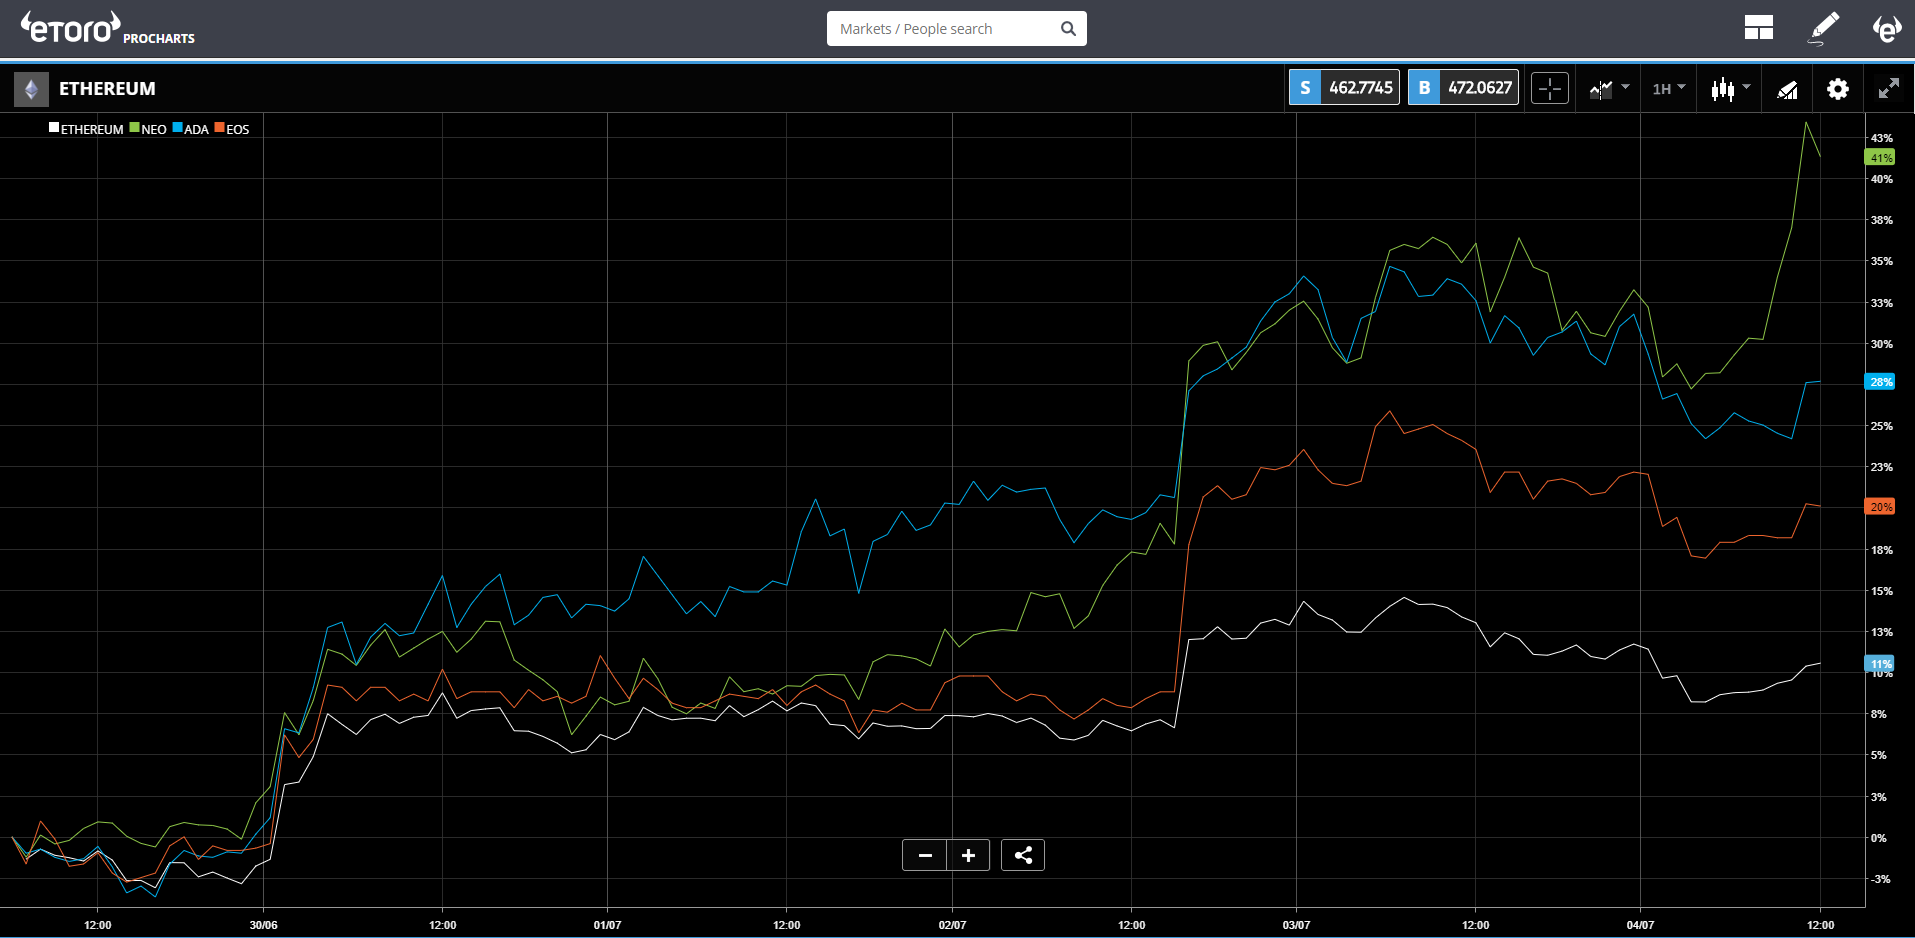Click the green NEO legend swatch
Image resolution: width=1915 pixels, height=938 pixels.
point(134,128)
